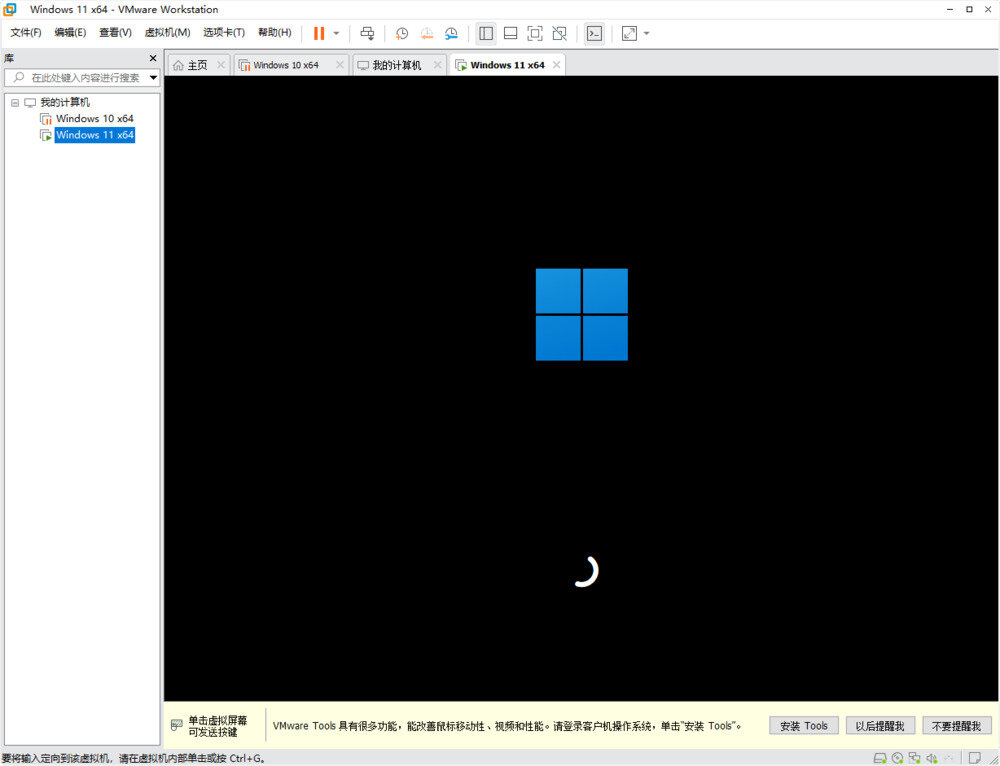1000x766 pixels.
Task: Collapse the 我的计算机 tree node
Action: click(x=14, y=101)
